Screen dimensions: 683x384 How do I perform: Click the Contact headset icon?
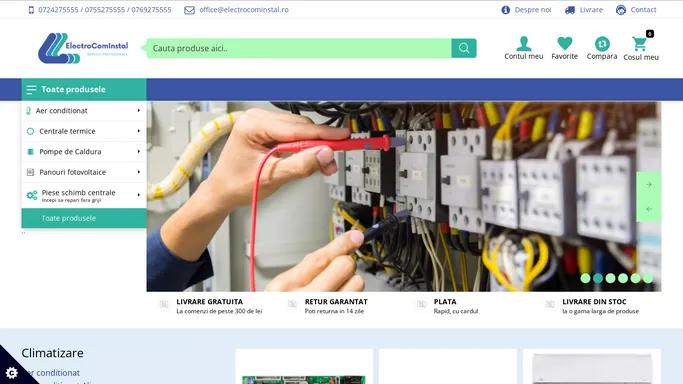[x=621, y=10]
